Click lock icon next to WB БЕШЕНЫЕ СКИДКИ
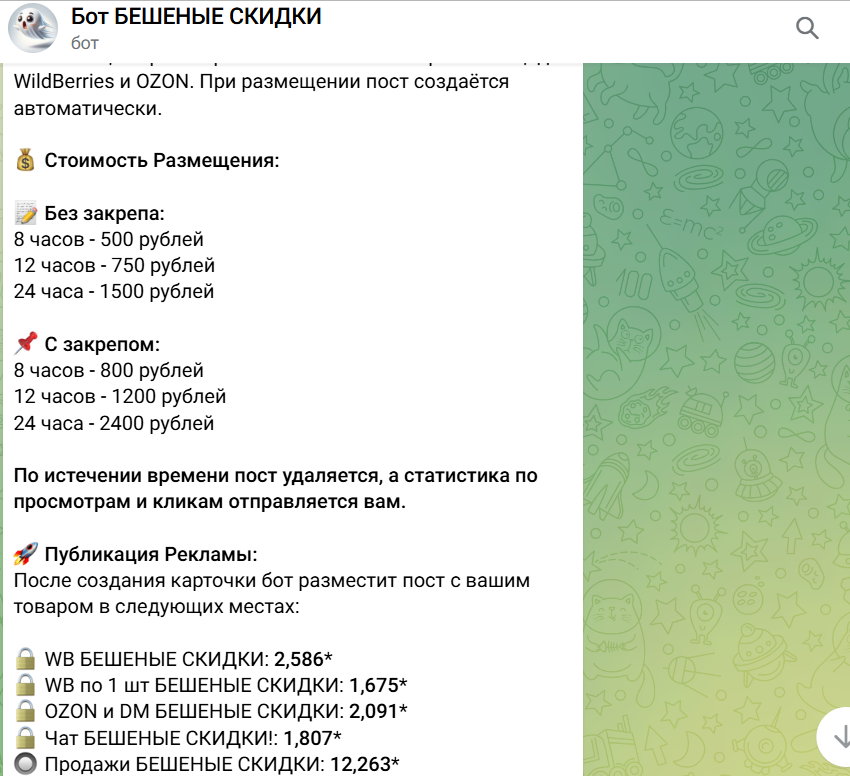 point(26,659)
